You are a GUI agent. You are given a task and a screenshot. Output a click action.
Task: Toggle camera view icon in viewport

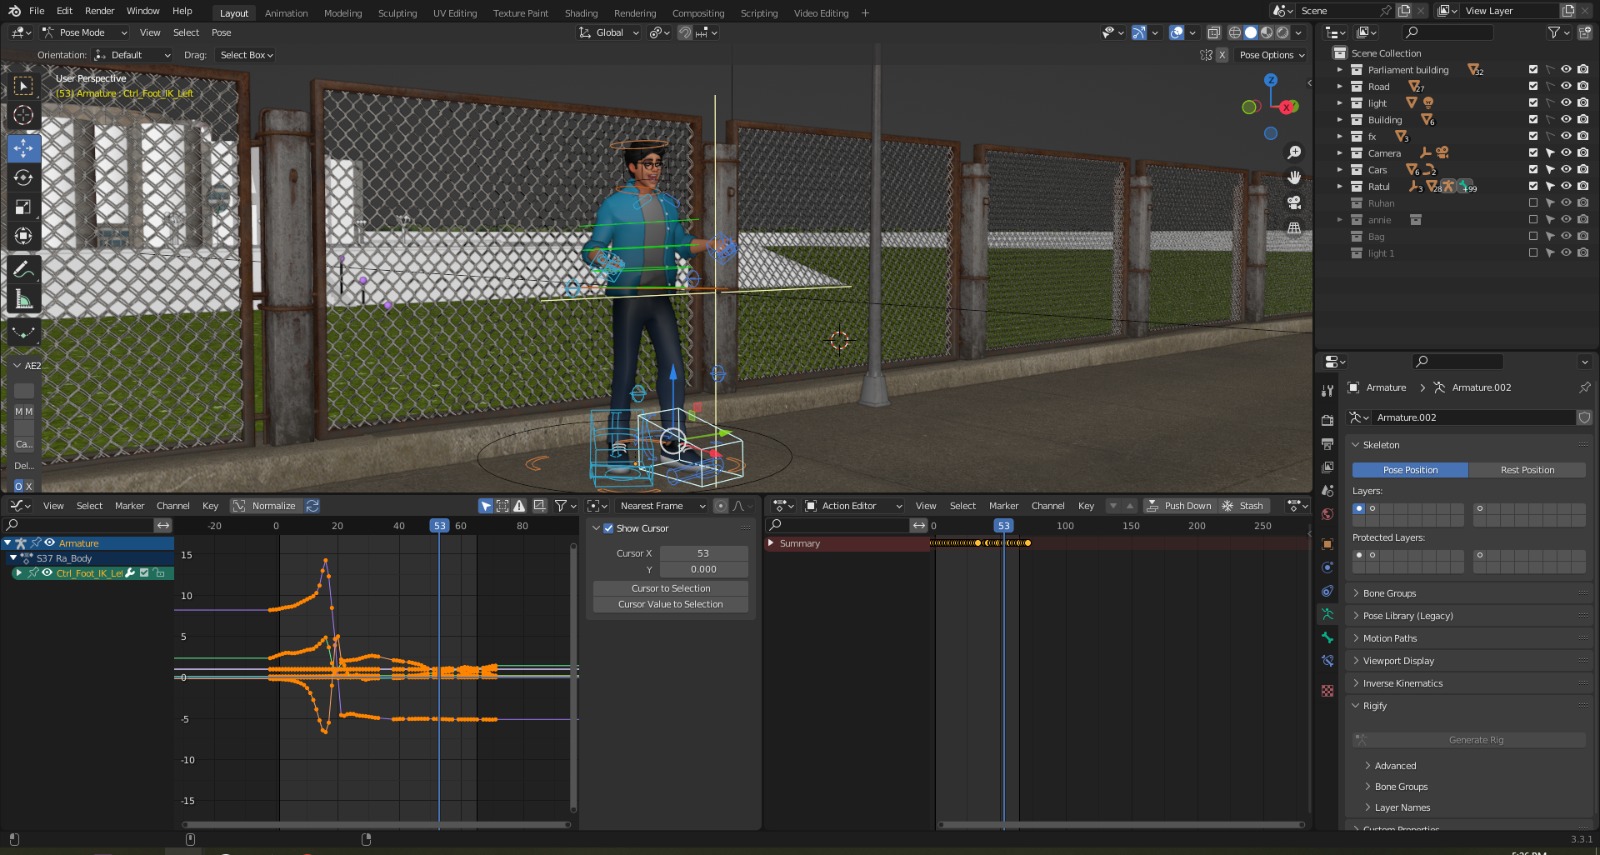[x=1294, y=202]
